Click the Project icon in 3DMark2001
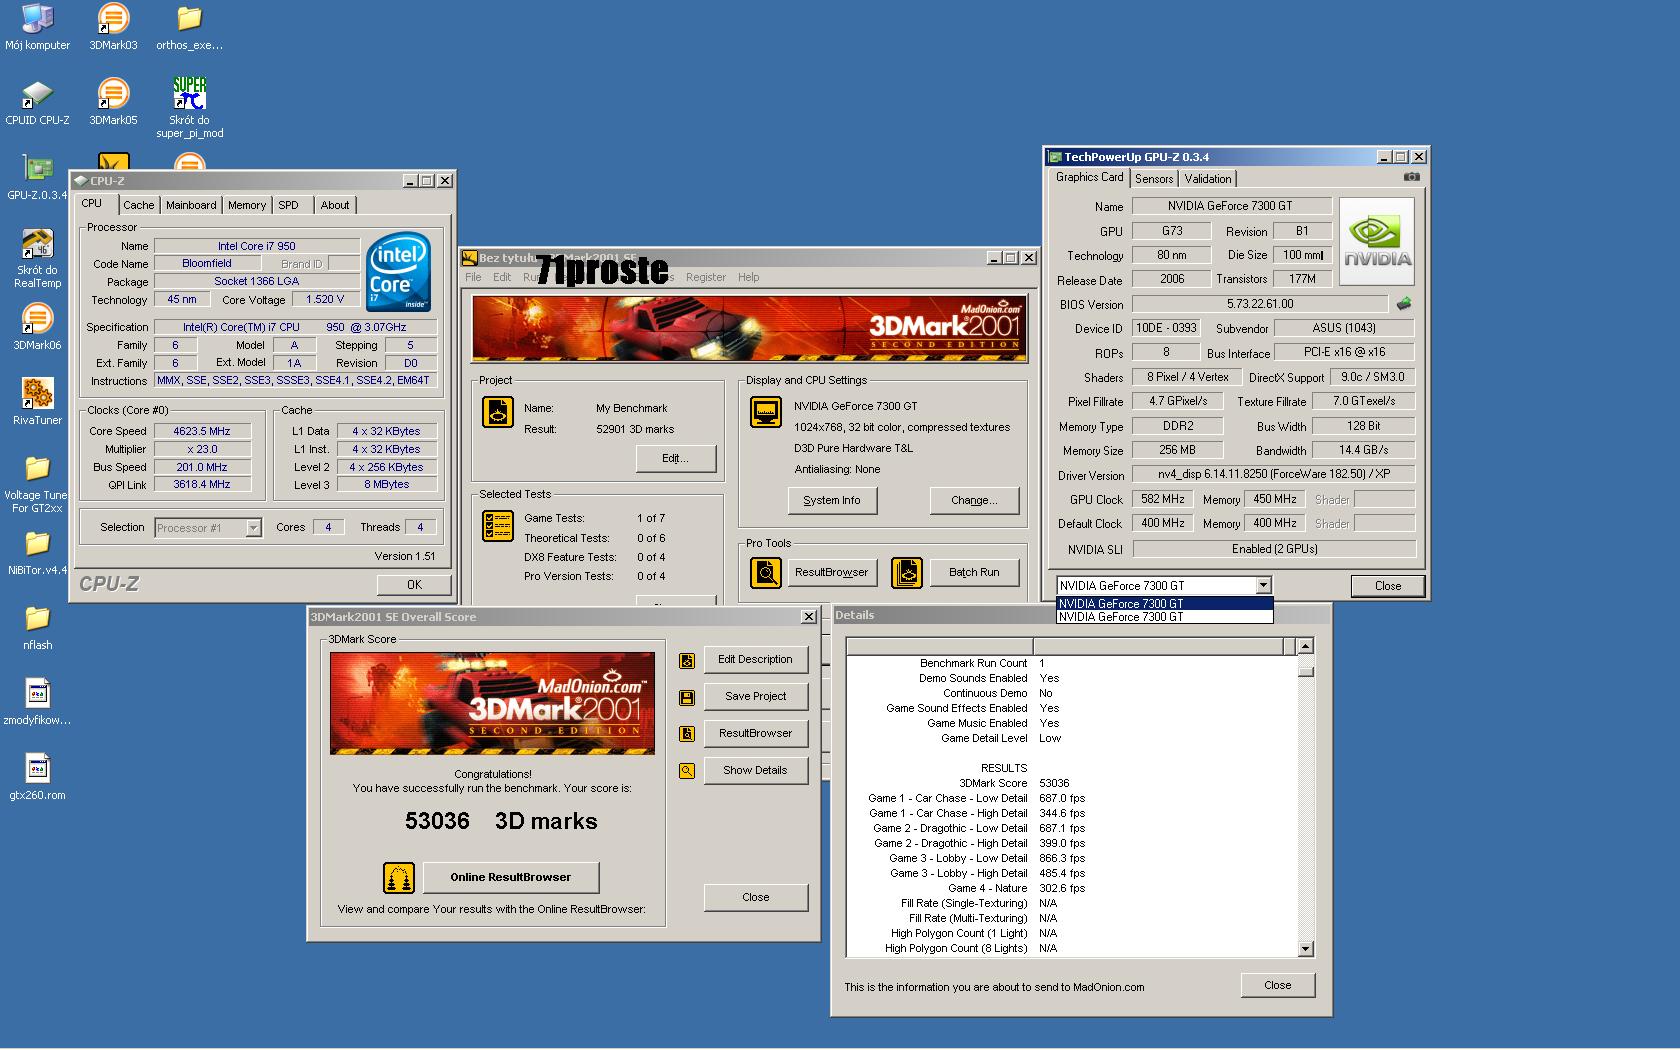 click(x=497, y=412)
